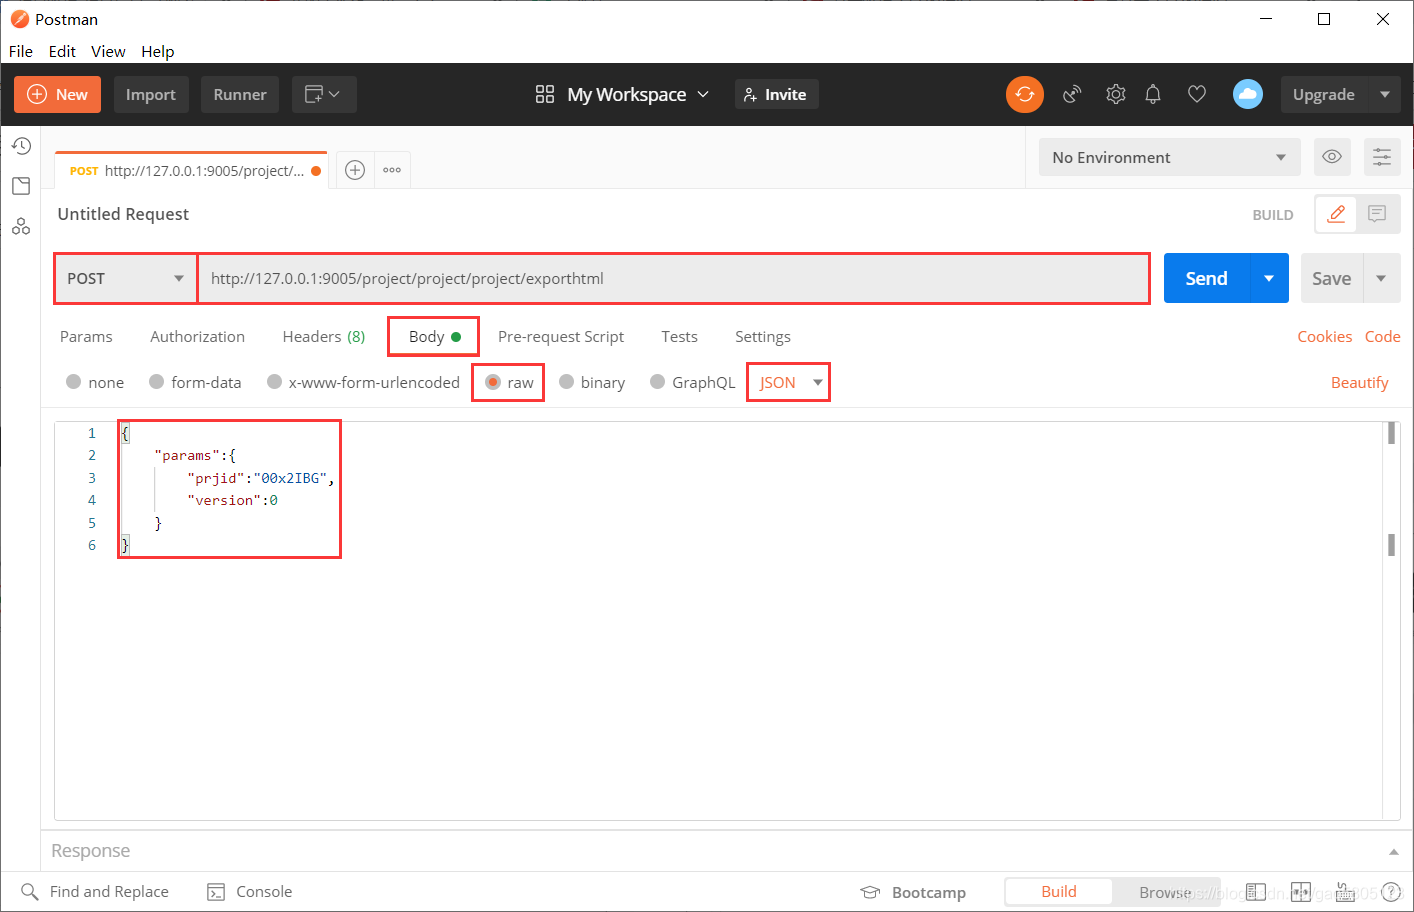This screenshot has height=912, width=1414.
Task: Switch to Build mode toggle
Action: 1059,892
